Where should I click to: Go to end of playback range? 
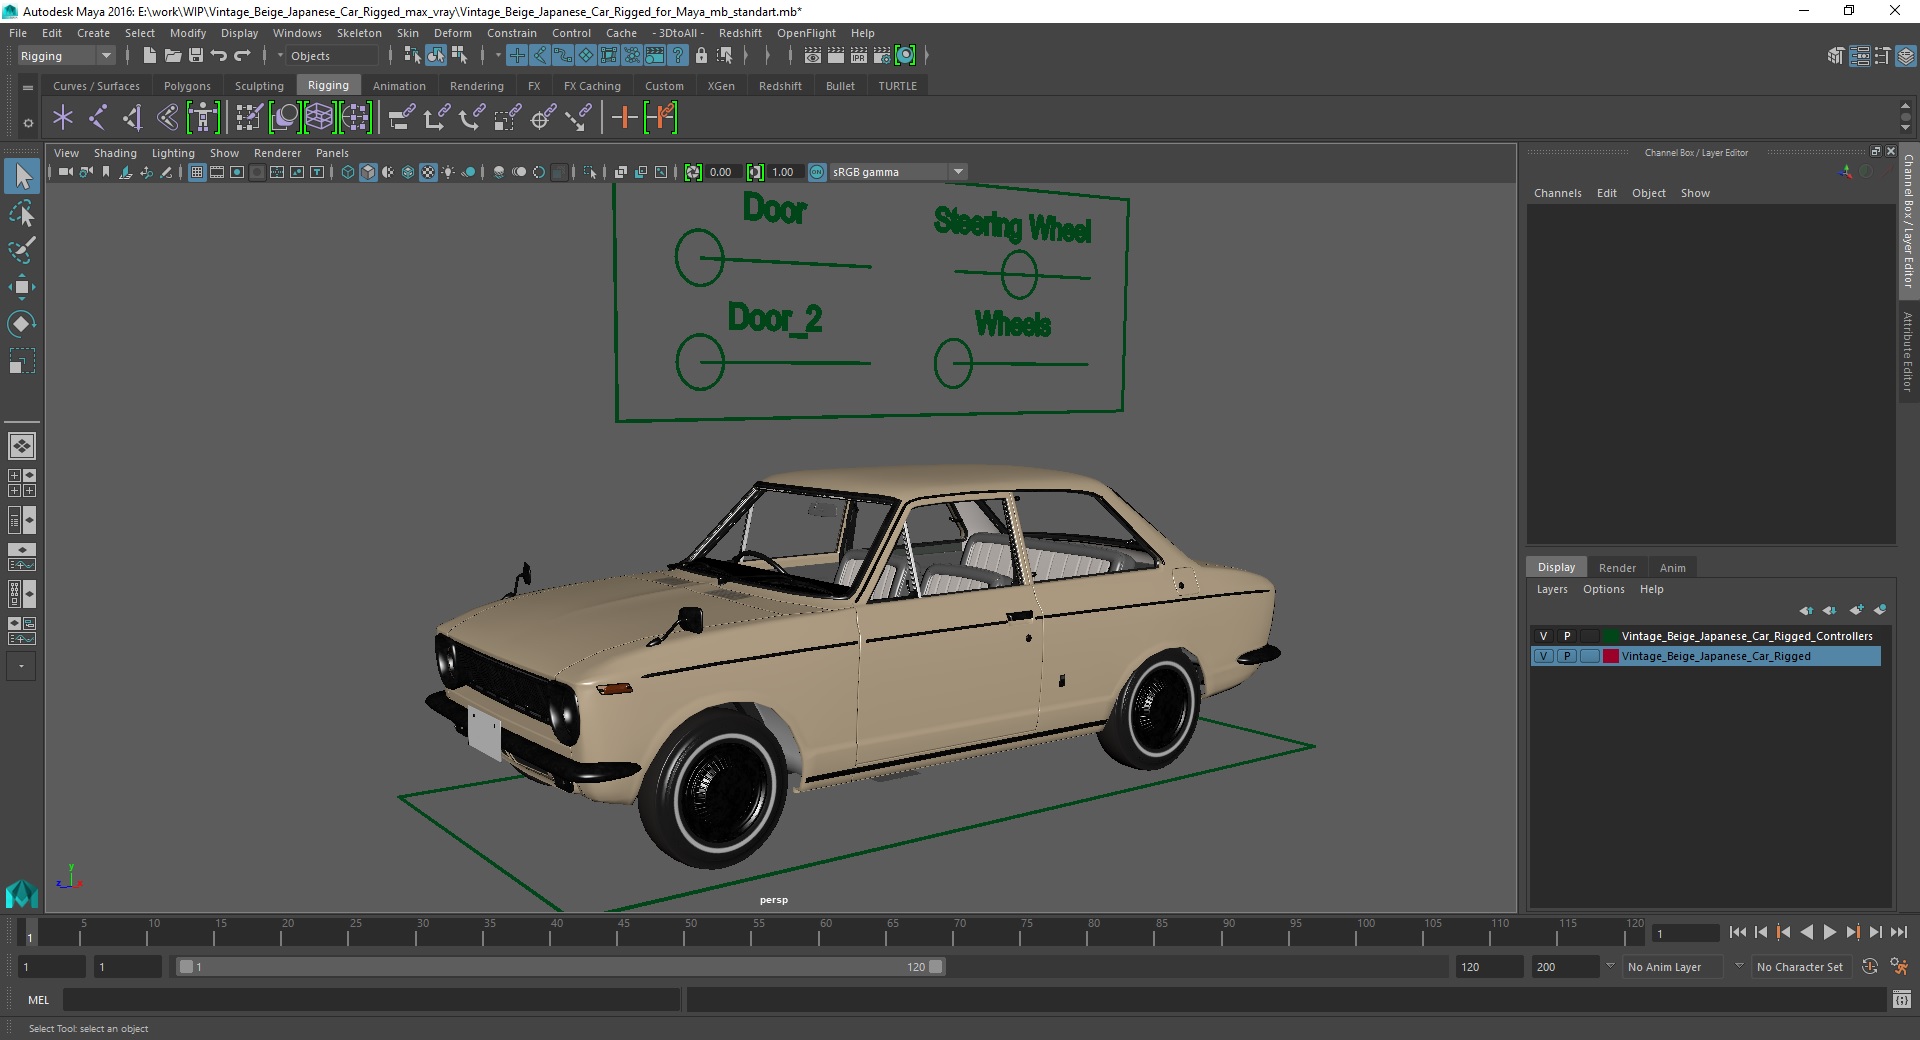(1898, 932)
